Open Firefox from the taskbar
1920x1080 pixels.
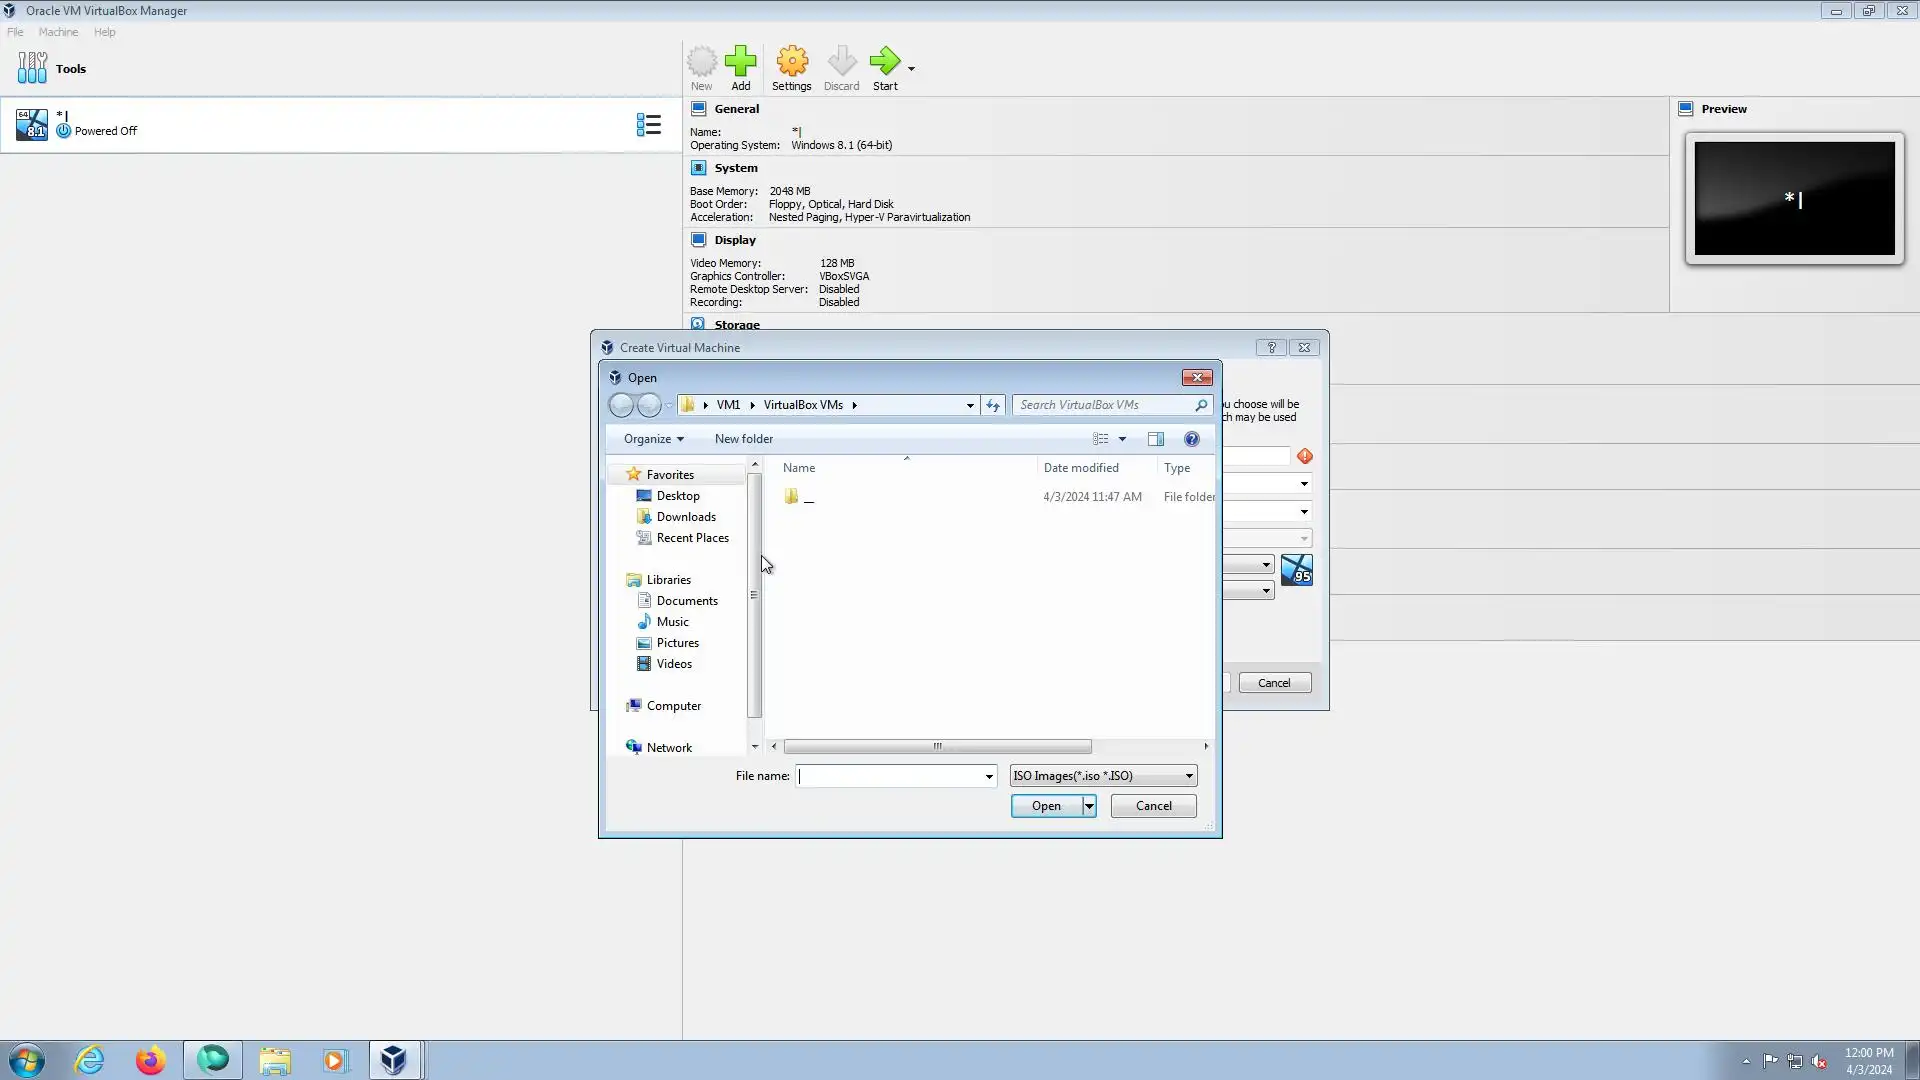coord(150,1060)
